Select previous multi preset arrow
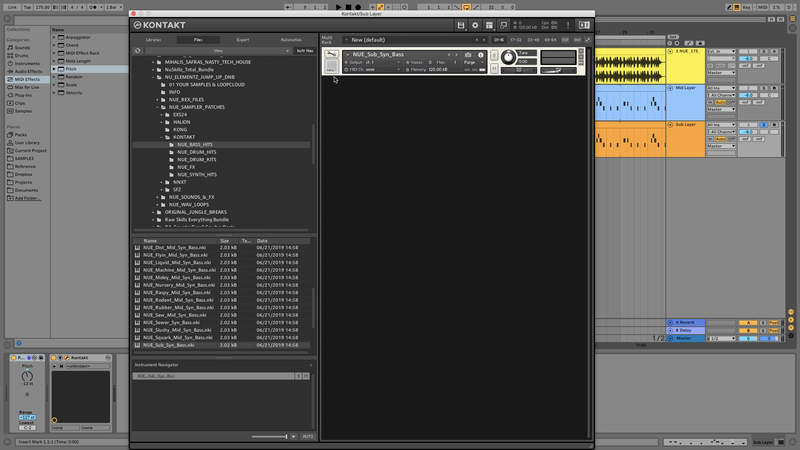 477,40
